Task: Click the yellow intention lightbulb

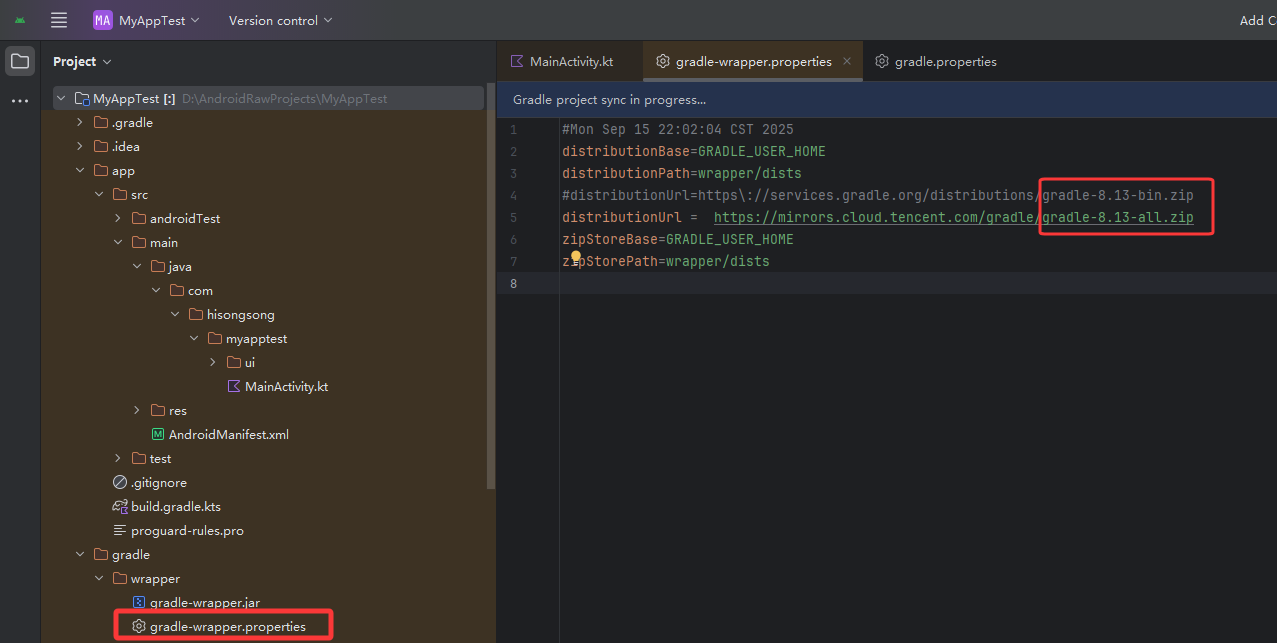Action: point(576,256)
